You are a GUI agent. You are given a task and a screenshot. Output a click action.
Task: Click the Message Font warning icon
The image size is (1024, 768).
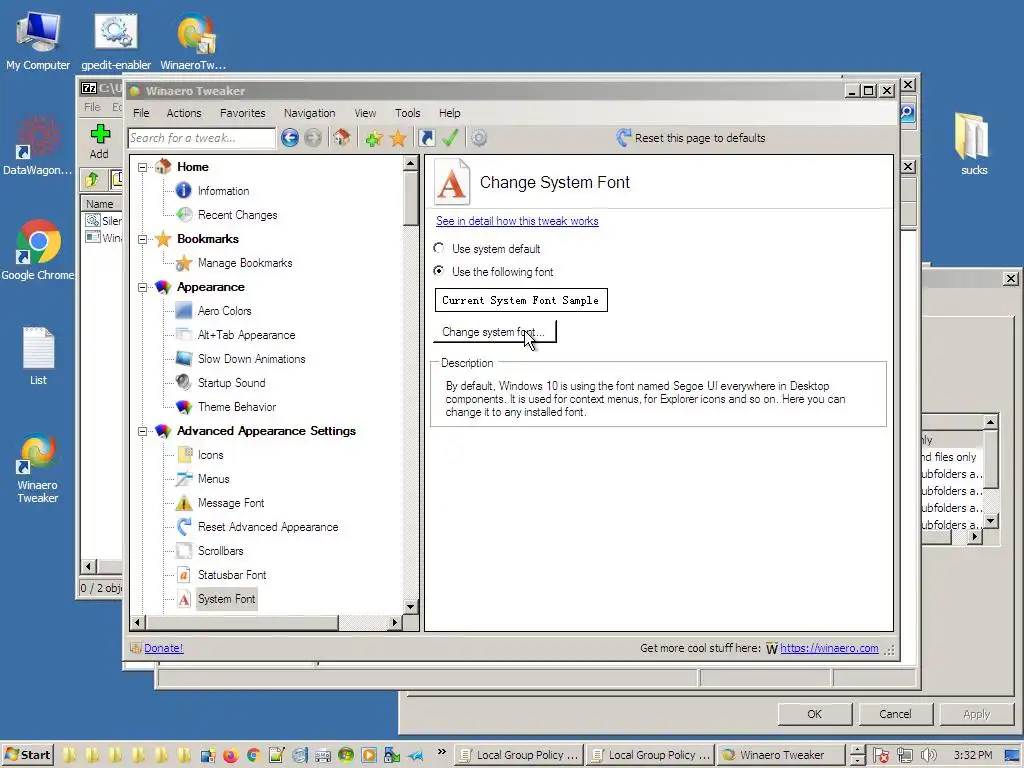(x=184, y=503)
